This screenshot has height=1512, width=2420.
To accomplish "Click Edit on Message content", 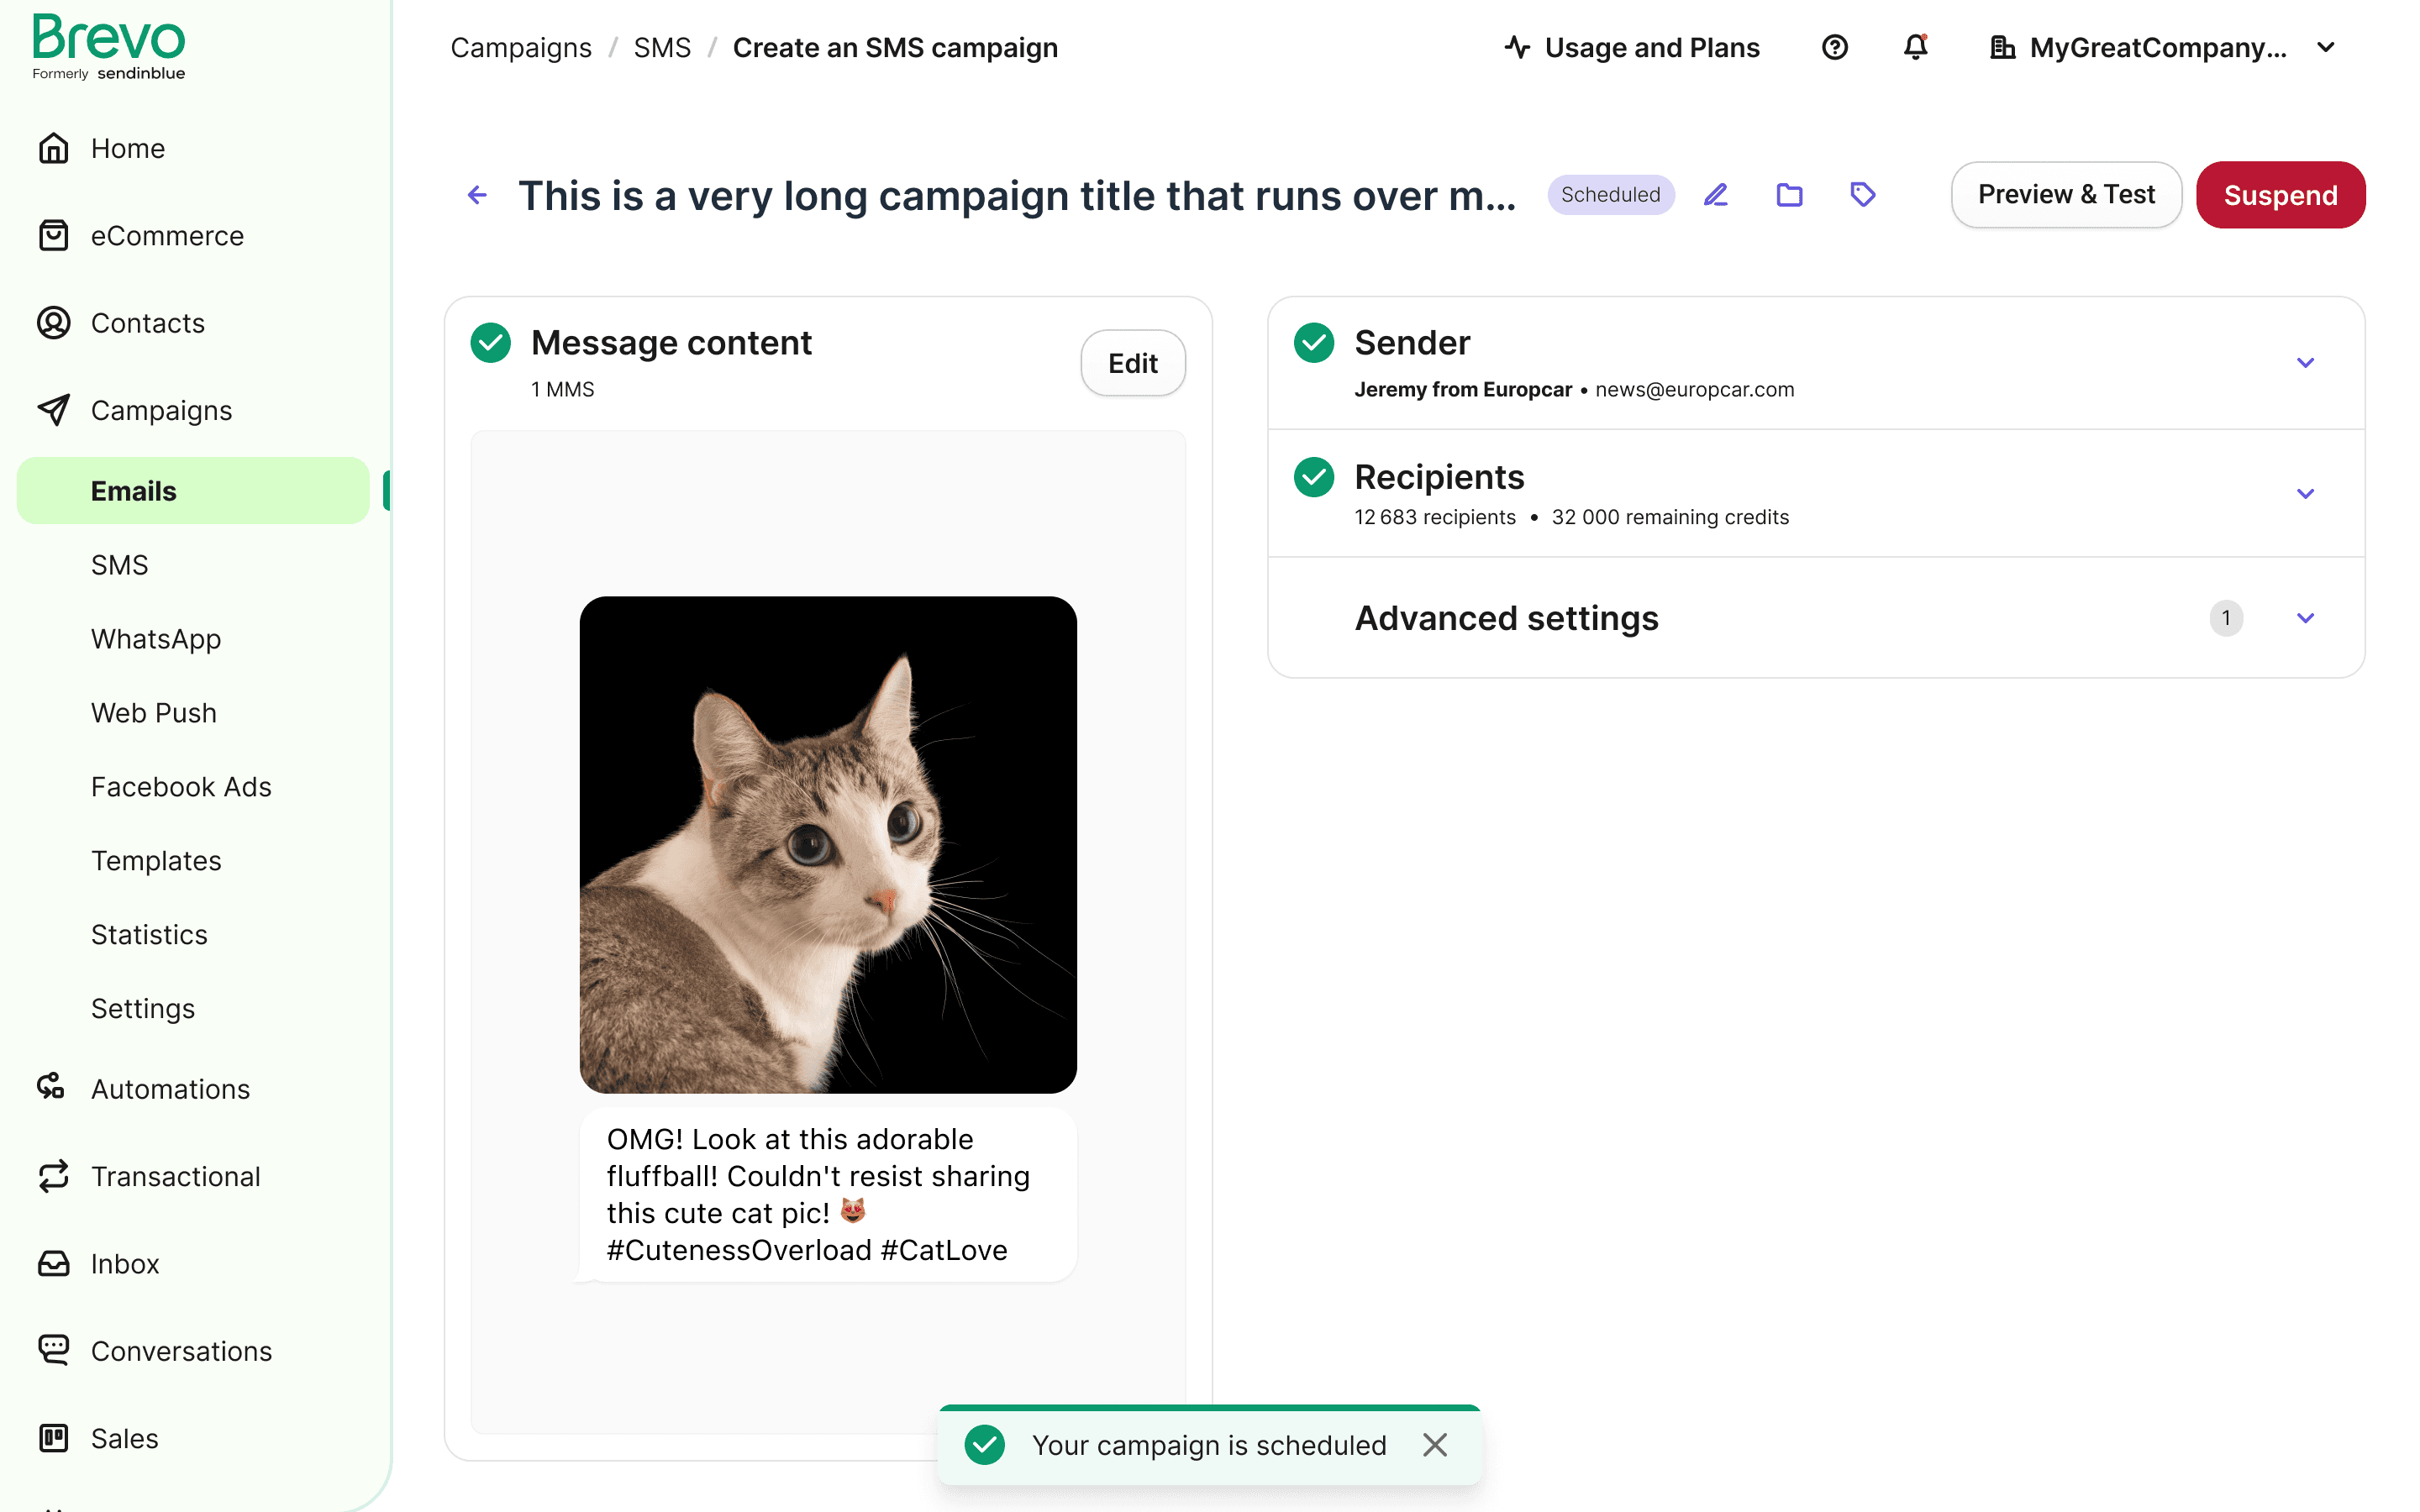I will click(x=1132, y=363).
